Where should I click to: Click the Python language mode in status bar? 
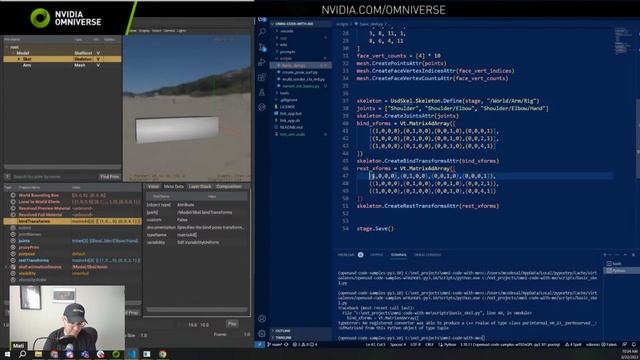pos(449,345)
